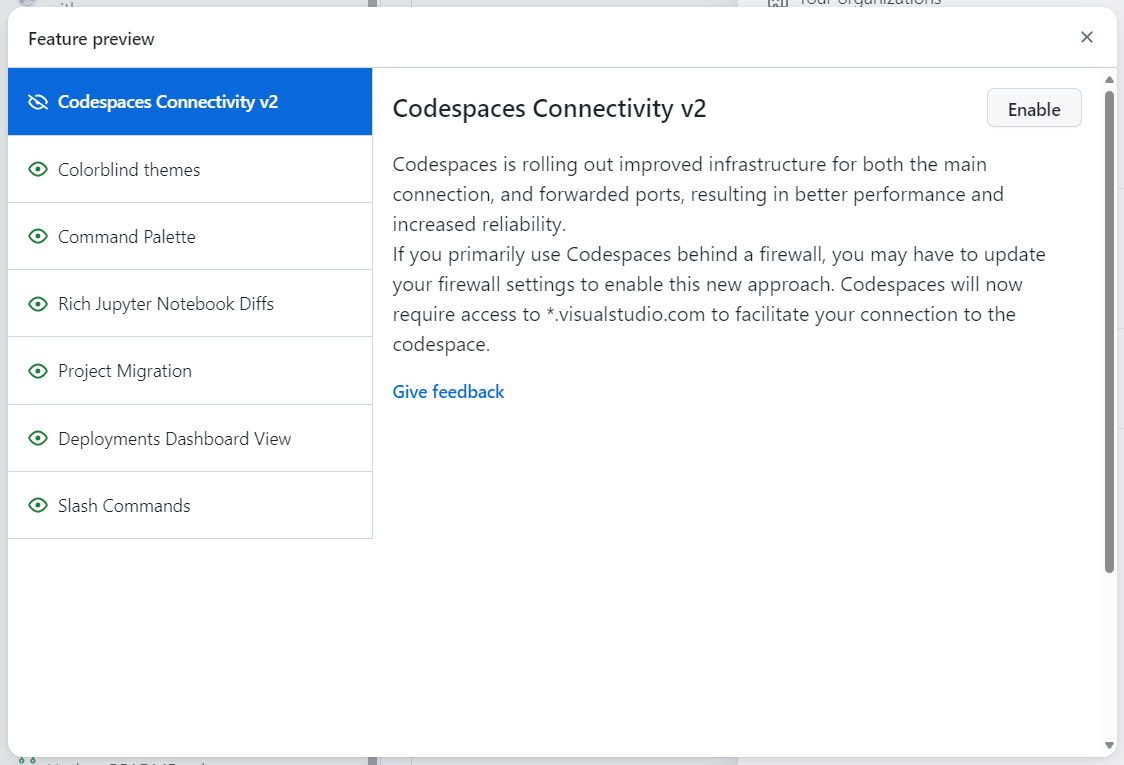This screenshot has width=1124, height=765.
Task: Open the Give feedback link
Action: coord(448,391)
